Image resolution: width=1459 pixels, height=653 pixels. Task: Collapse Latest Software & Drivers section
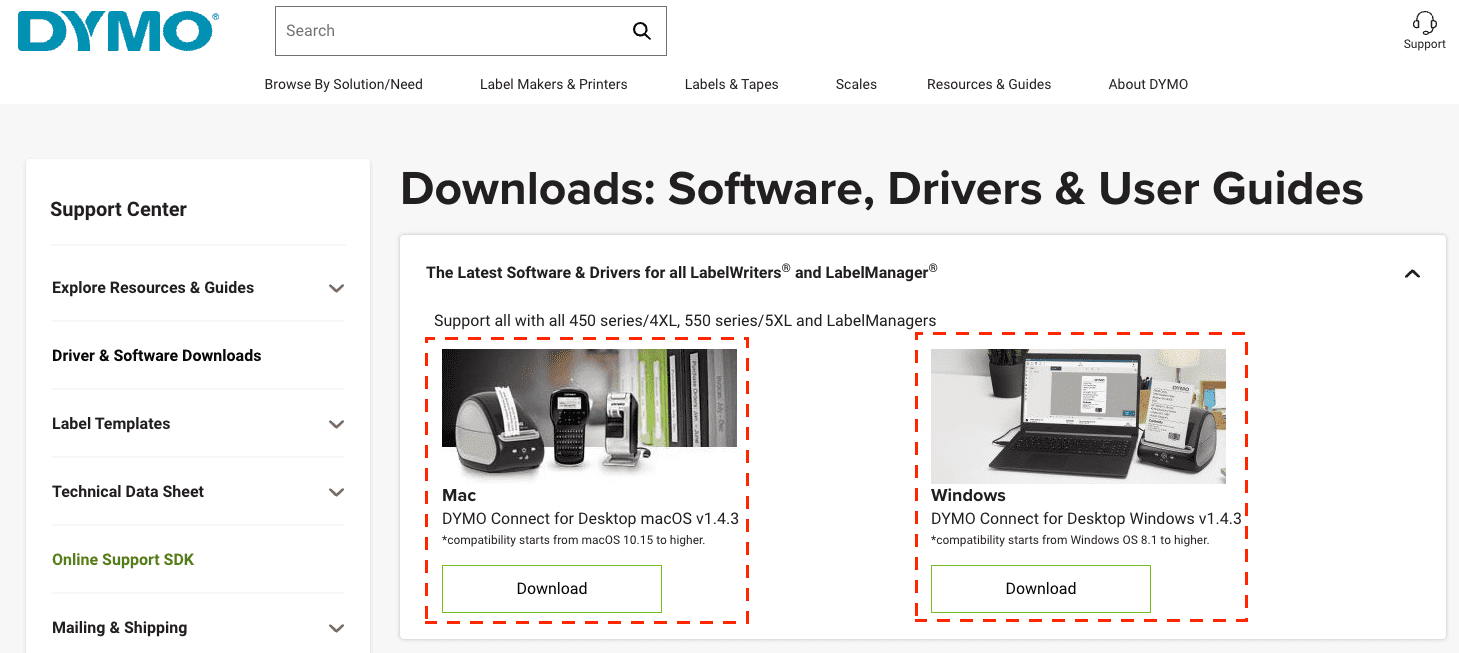click(1412, 273)
